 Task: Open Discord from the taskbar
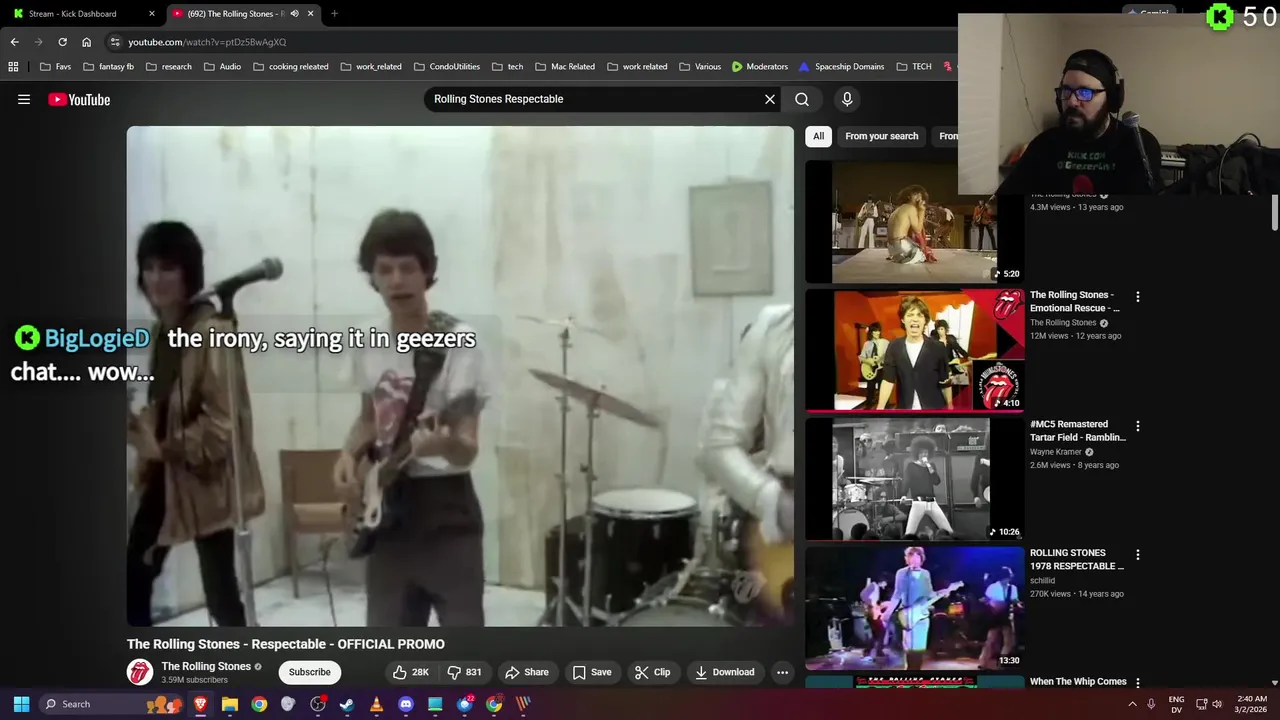click(x=406, y=704)
